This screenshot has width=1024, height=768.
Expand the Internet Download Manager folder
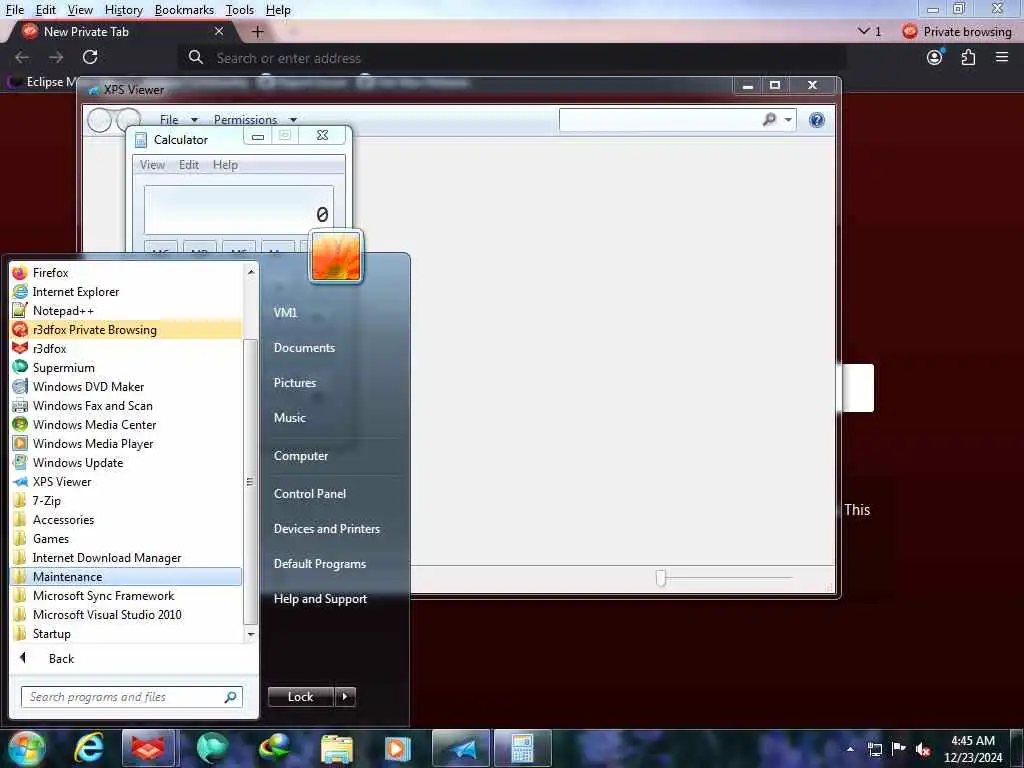[126, 558]
